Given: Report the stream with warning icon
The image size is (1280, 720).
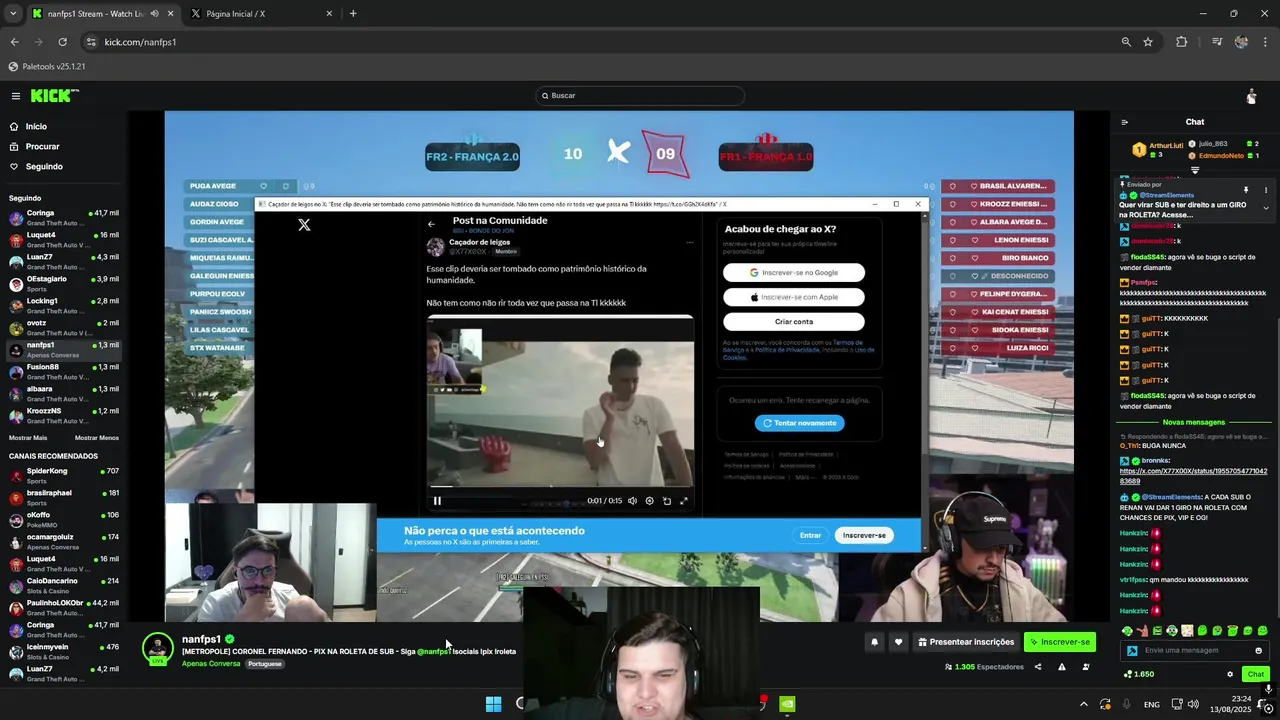Looking at the screenshot, I should tap(1061, 667).
